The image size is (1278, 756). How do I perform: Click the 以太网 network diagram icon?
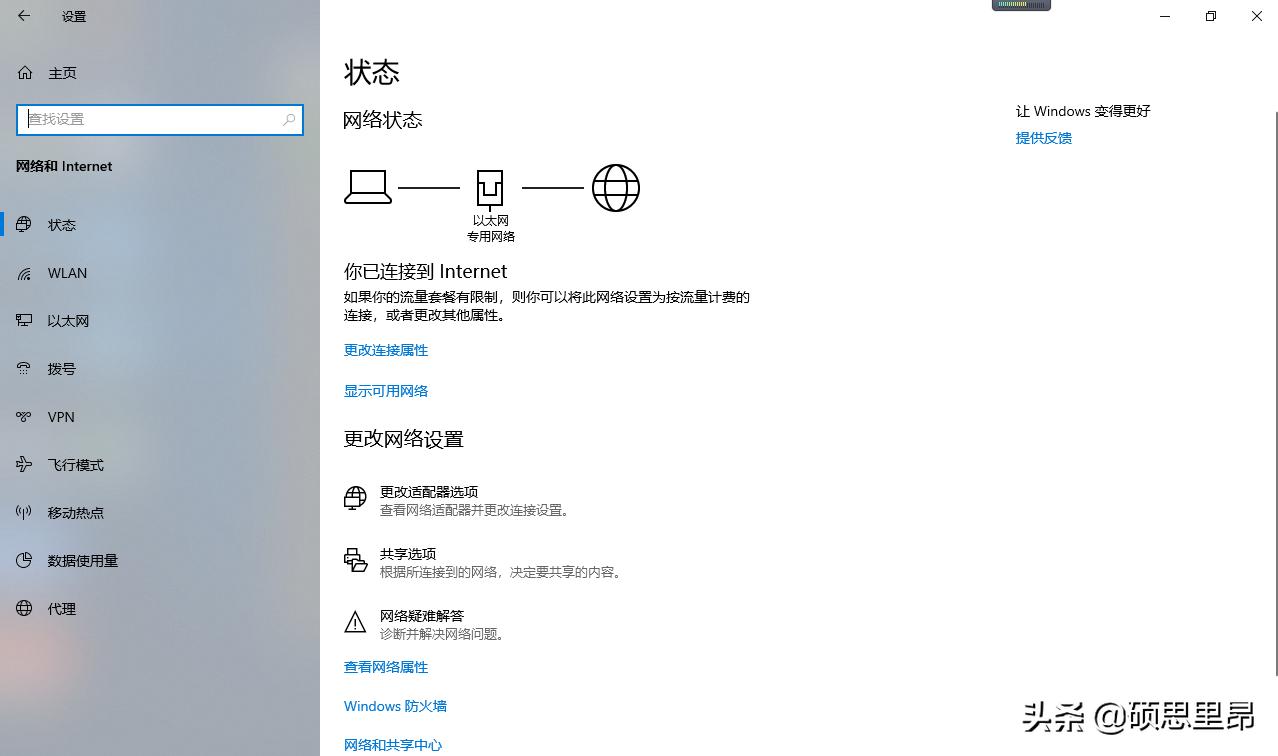[x=490, y=186]
